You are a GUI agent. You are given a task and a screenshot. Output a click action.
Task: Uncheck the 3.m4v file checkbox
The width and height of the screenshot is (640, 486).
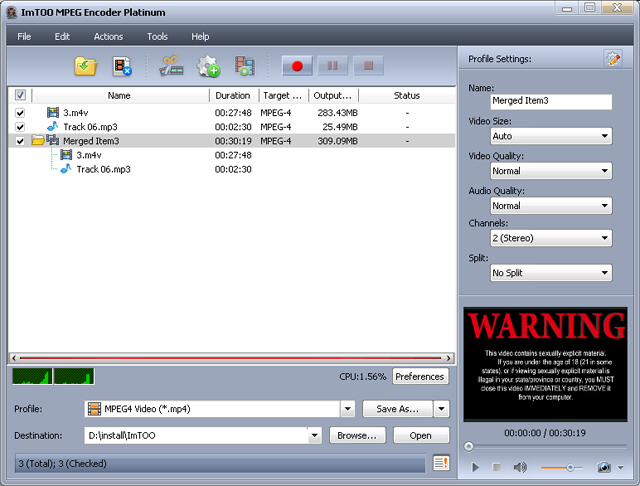click(21, 113)
